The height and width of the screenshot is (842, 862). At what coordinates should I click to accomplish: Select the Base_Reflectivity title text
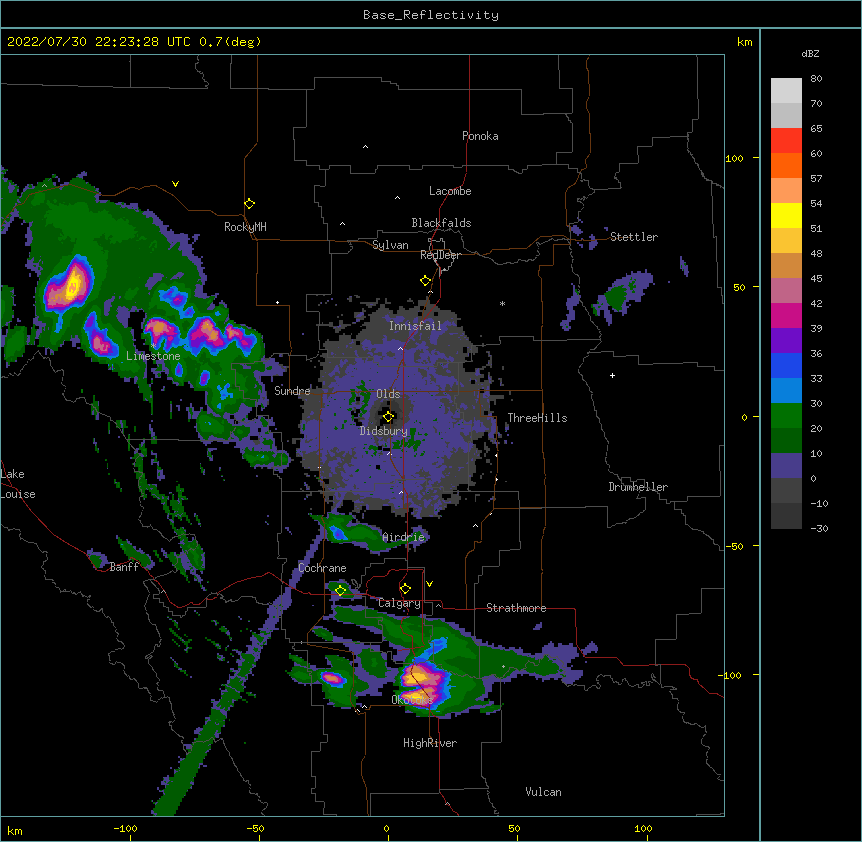click(431, 15)
